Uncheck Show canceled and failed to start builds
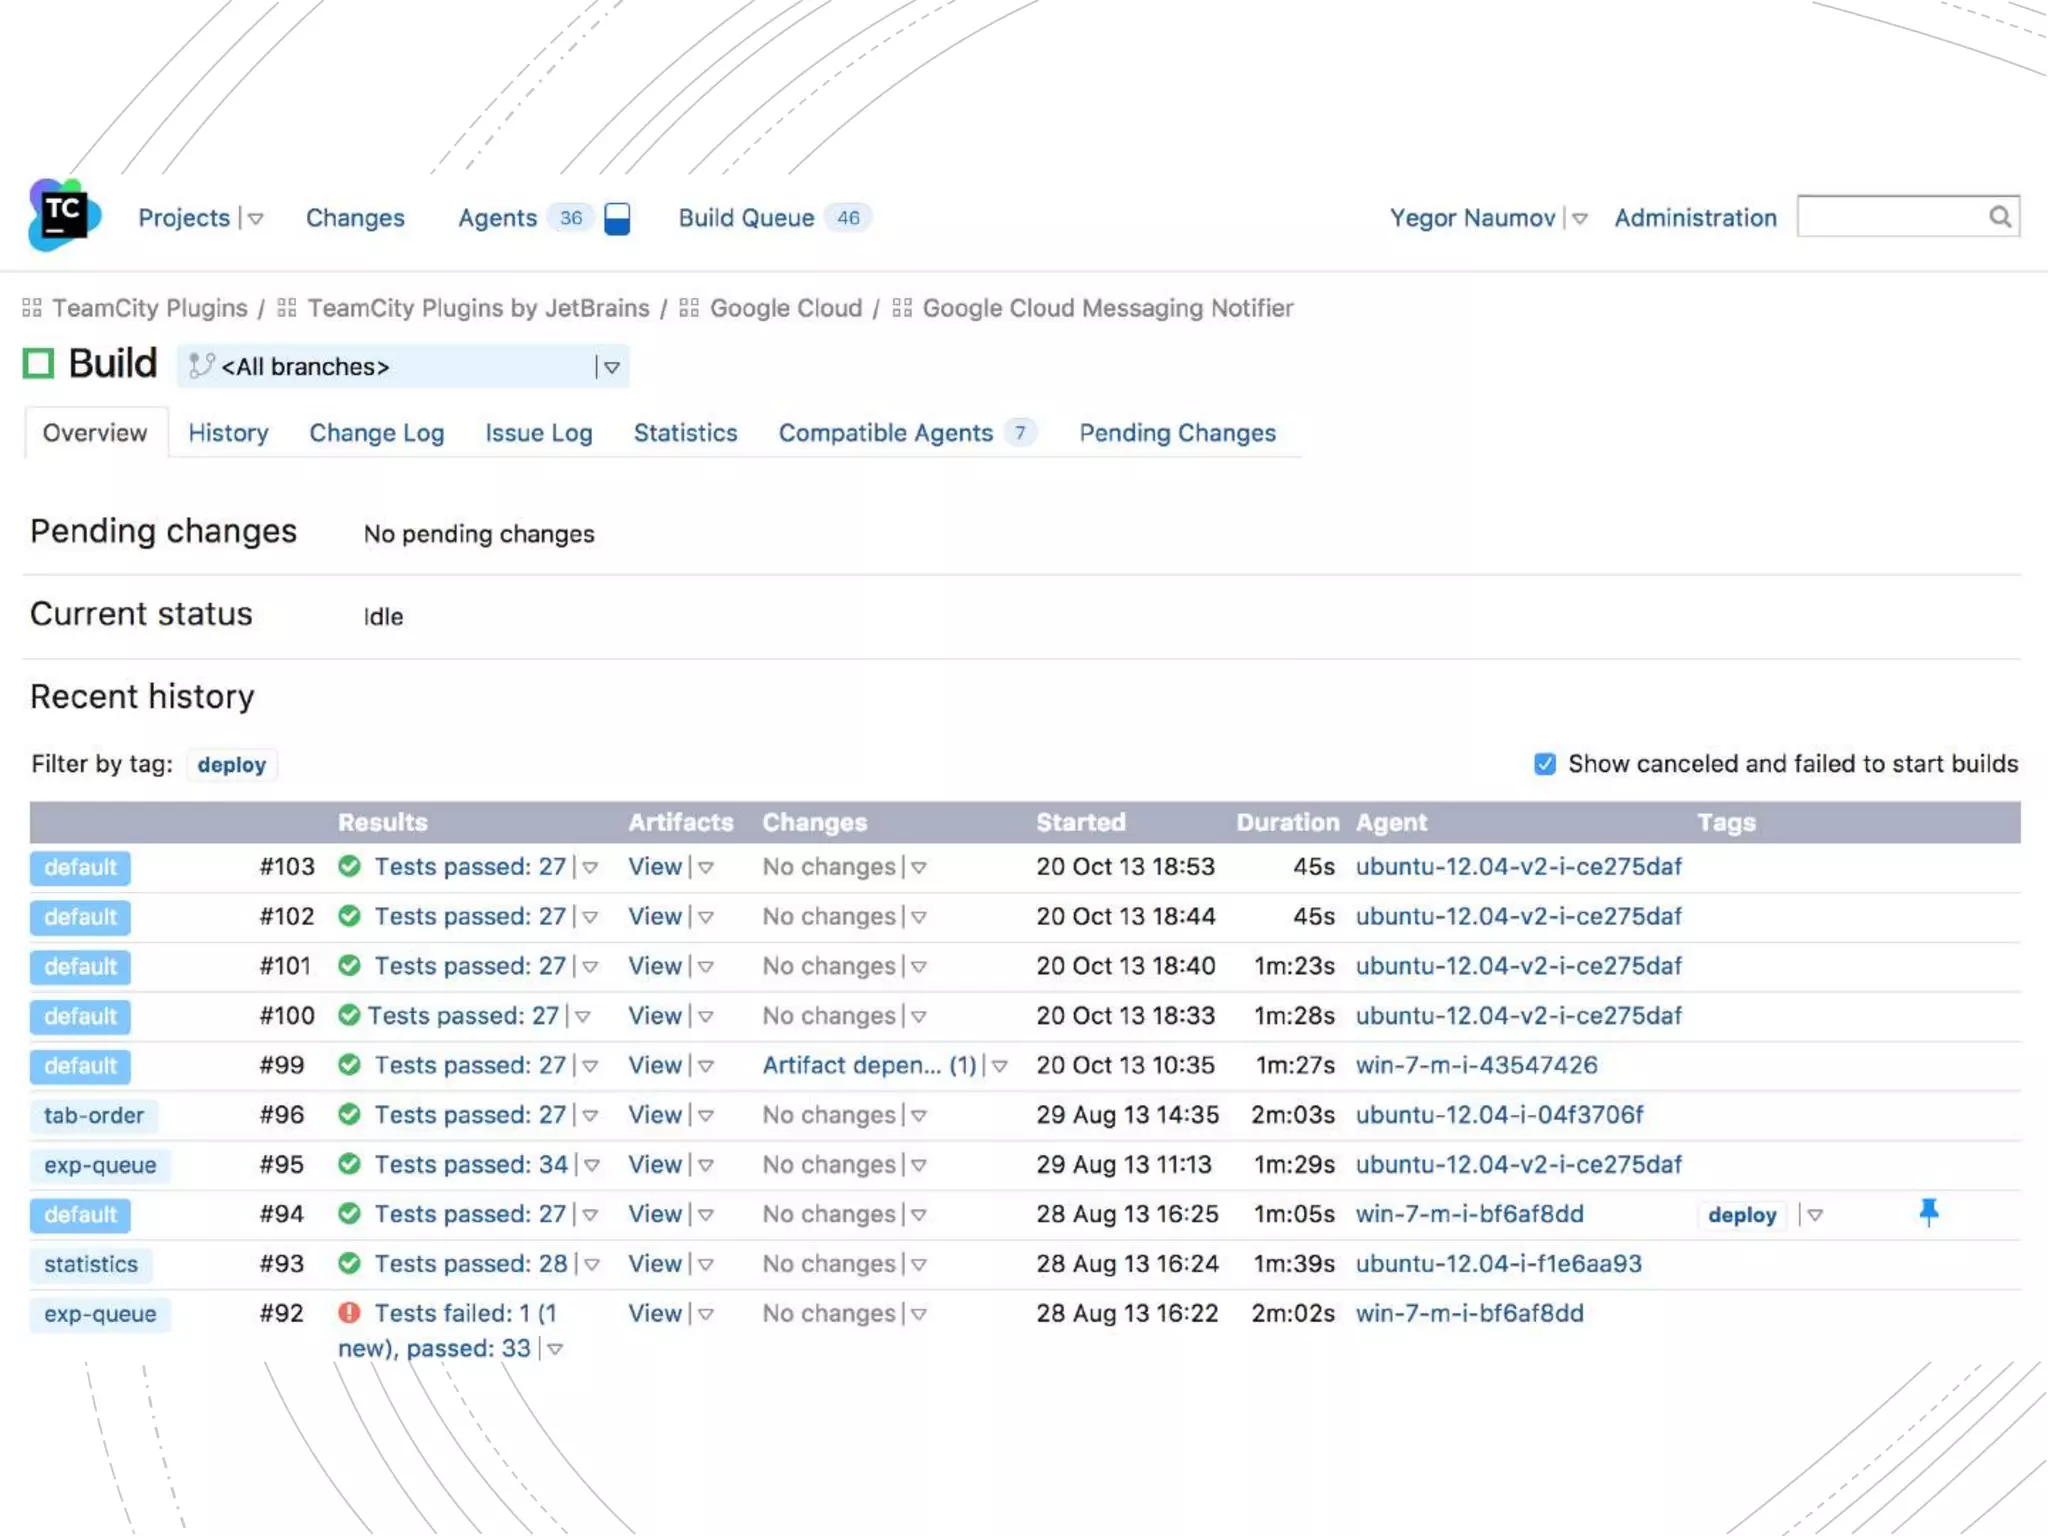Viewport: 2048px width, 1536px height. click(1545, 764)
